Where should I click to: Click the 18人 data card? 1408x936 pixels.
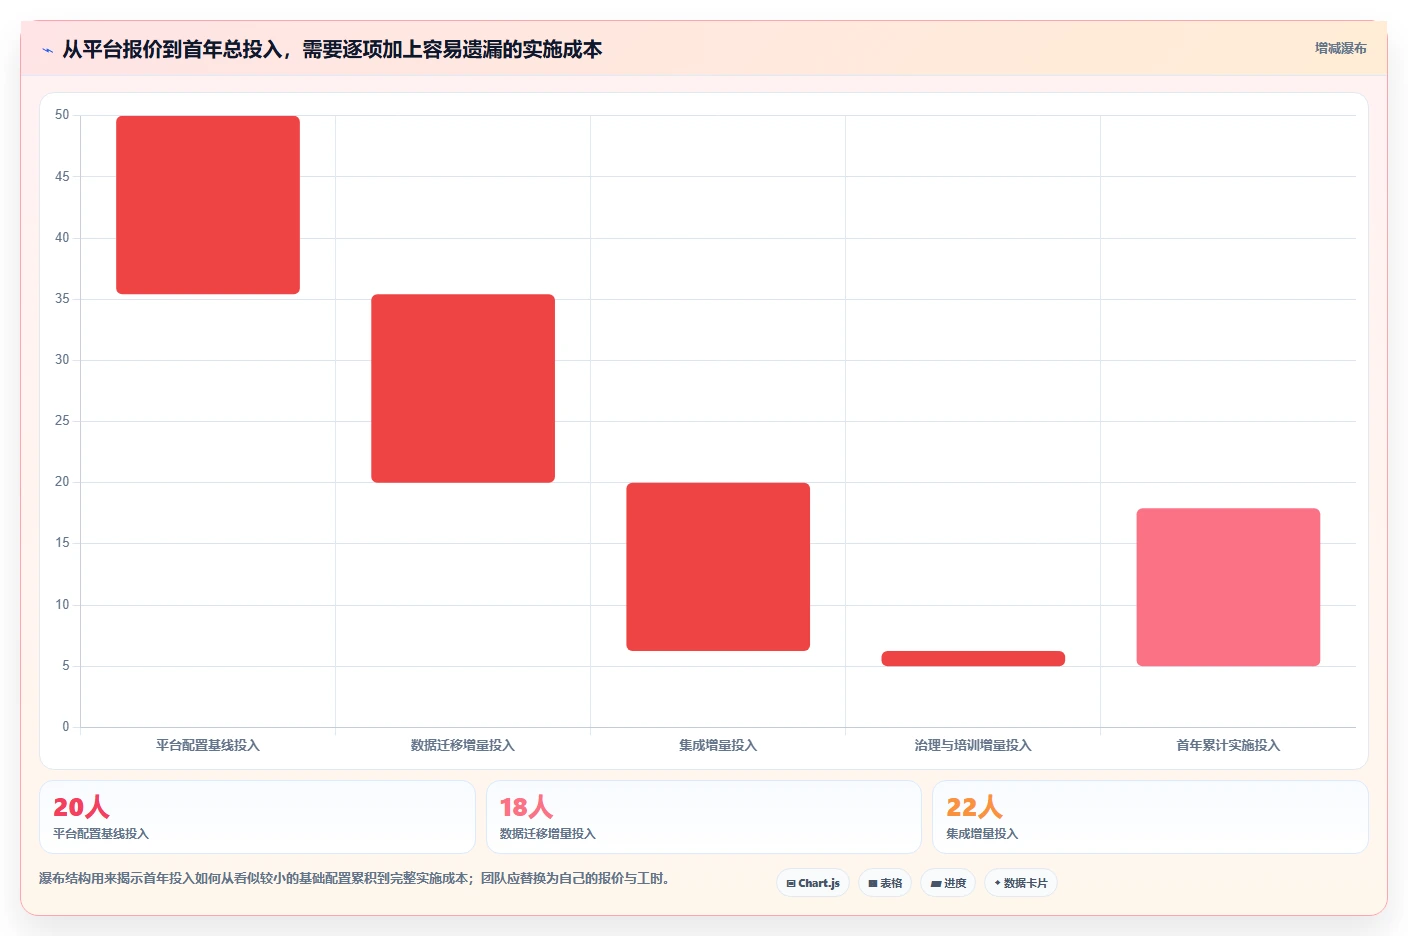tap(703, 817)
